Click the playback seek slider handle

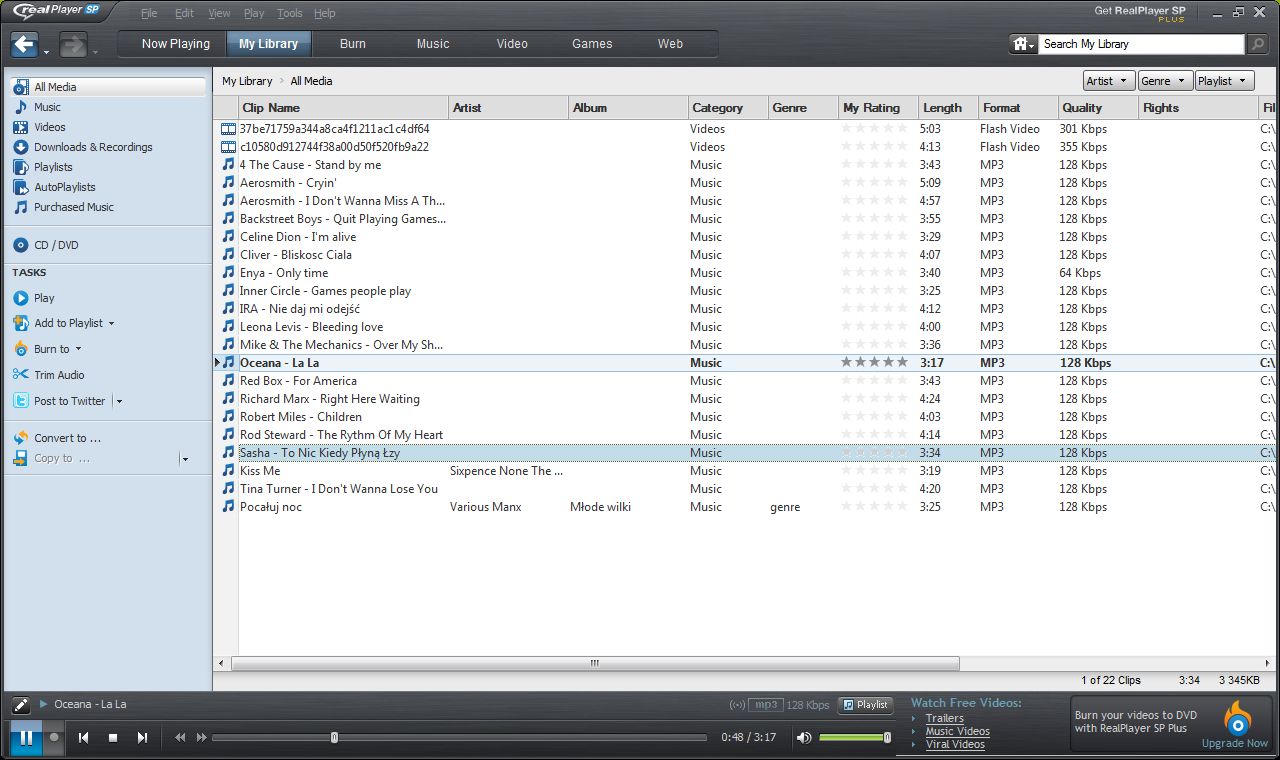click(x=334, y=738)
